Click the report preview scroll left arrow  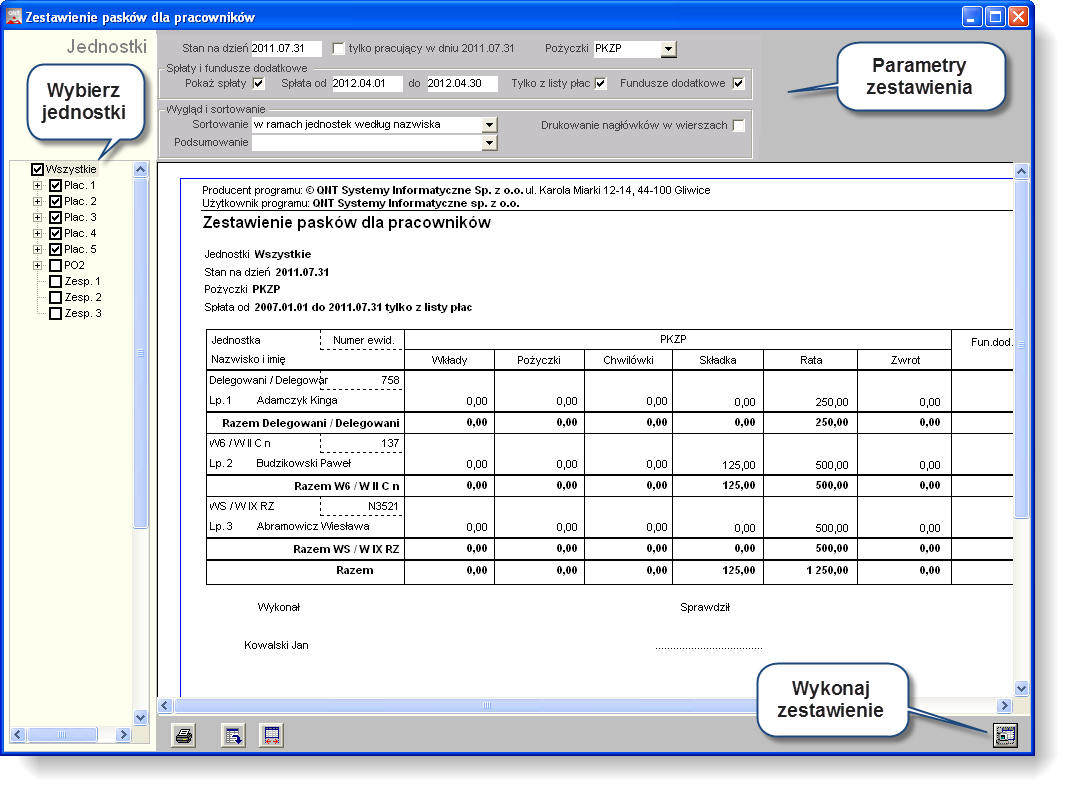coord(165,705)
